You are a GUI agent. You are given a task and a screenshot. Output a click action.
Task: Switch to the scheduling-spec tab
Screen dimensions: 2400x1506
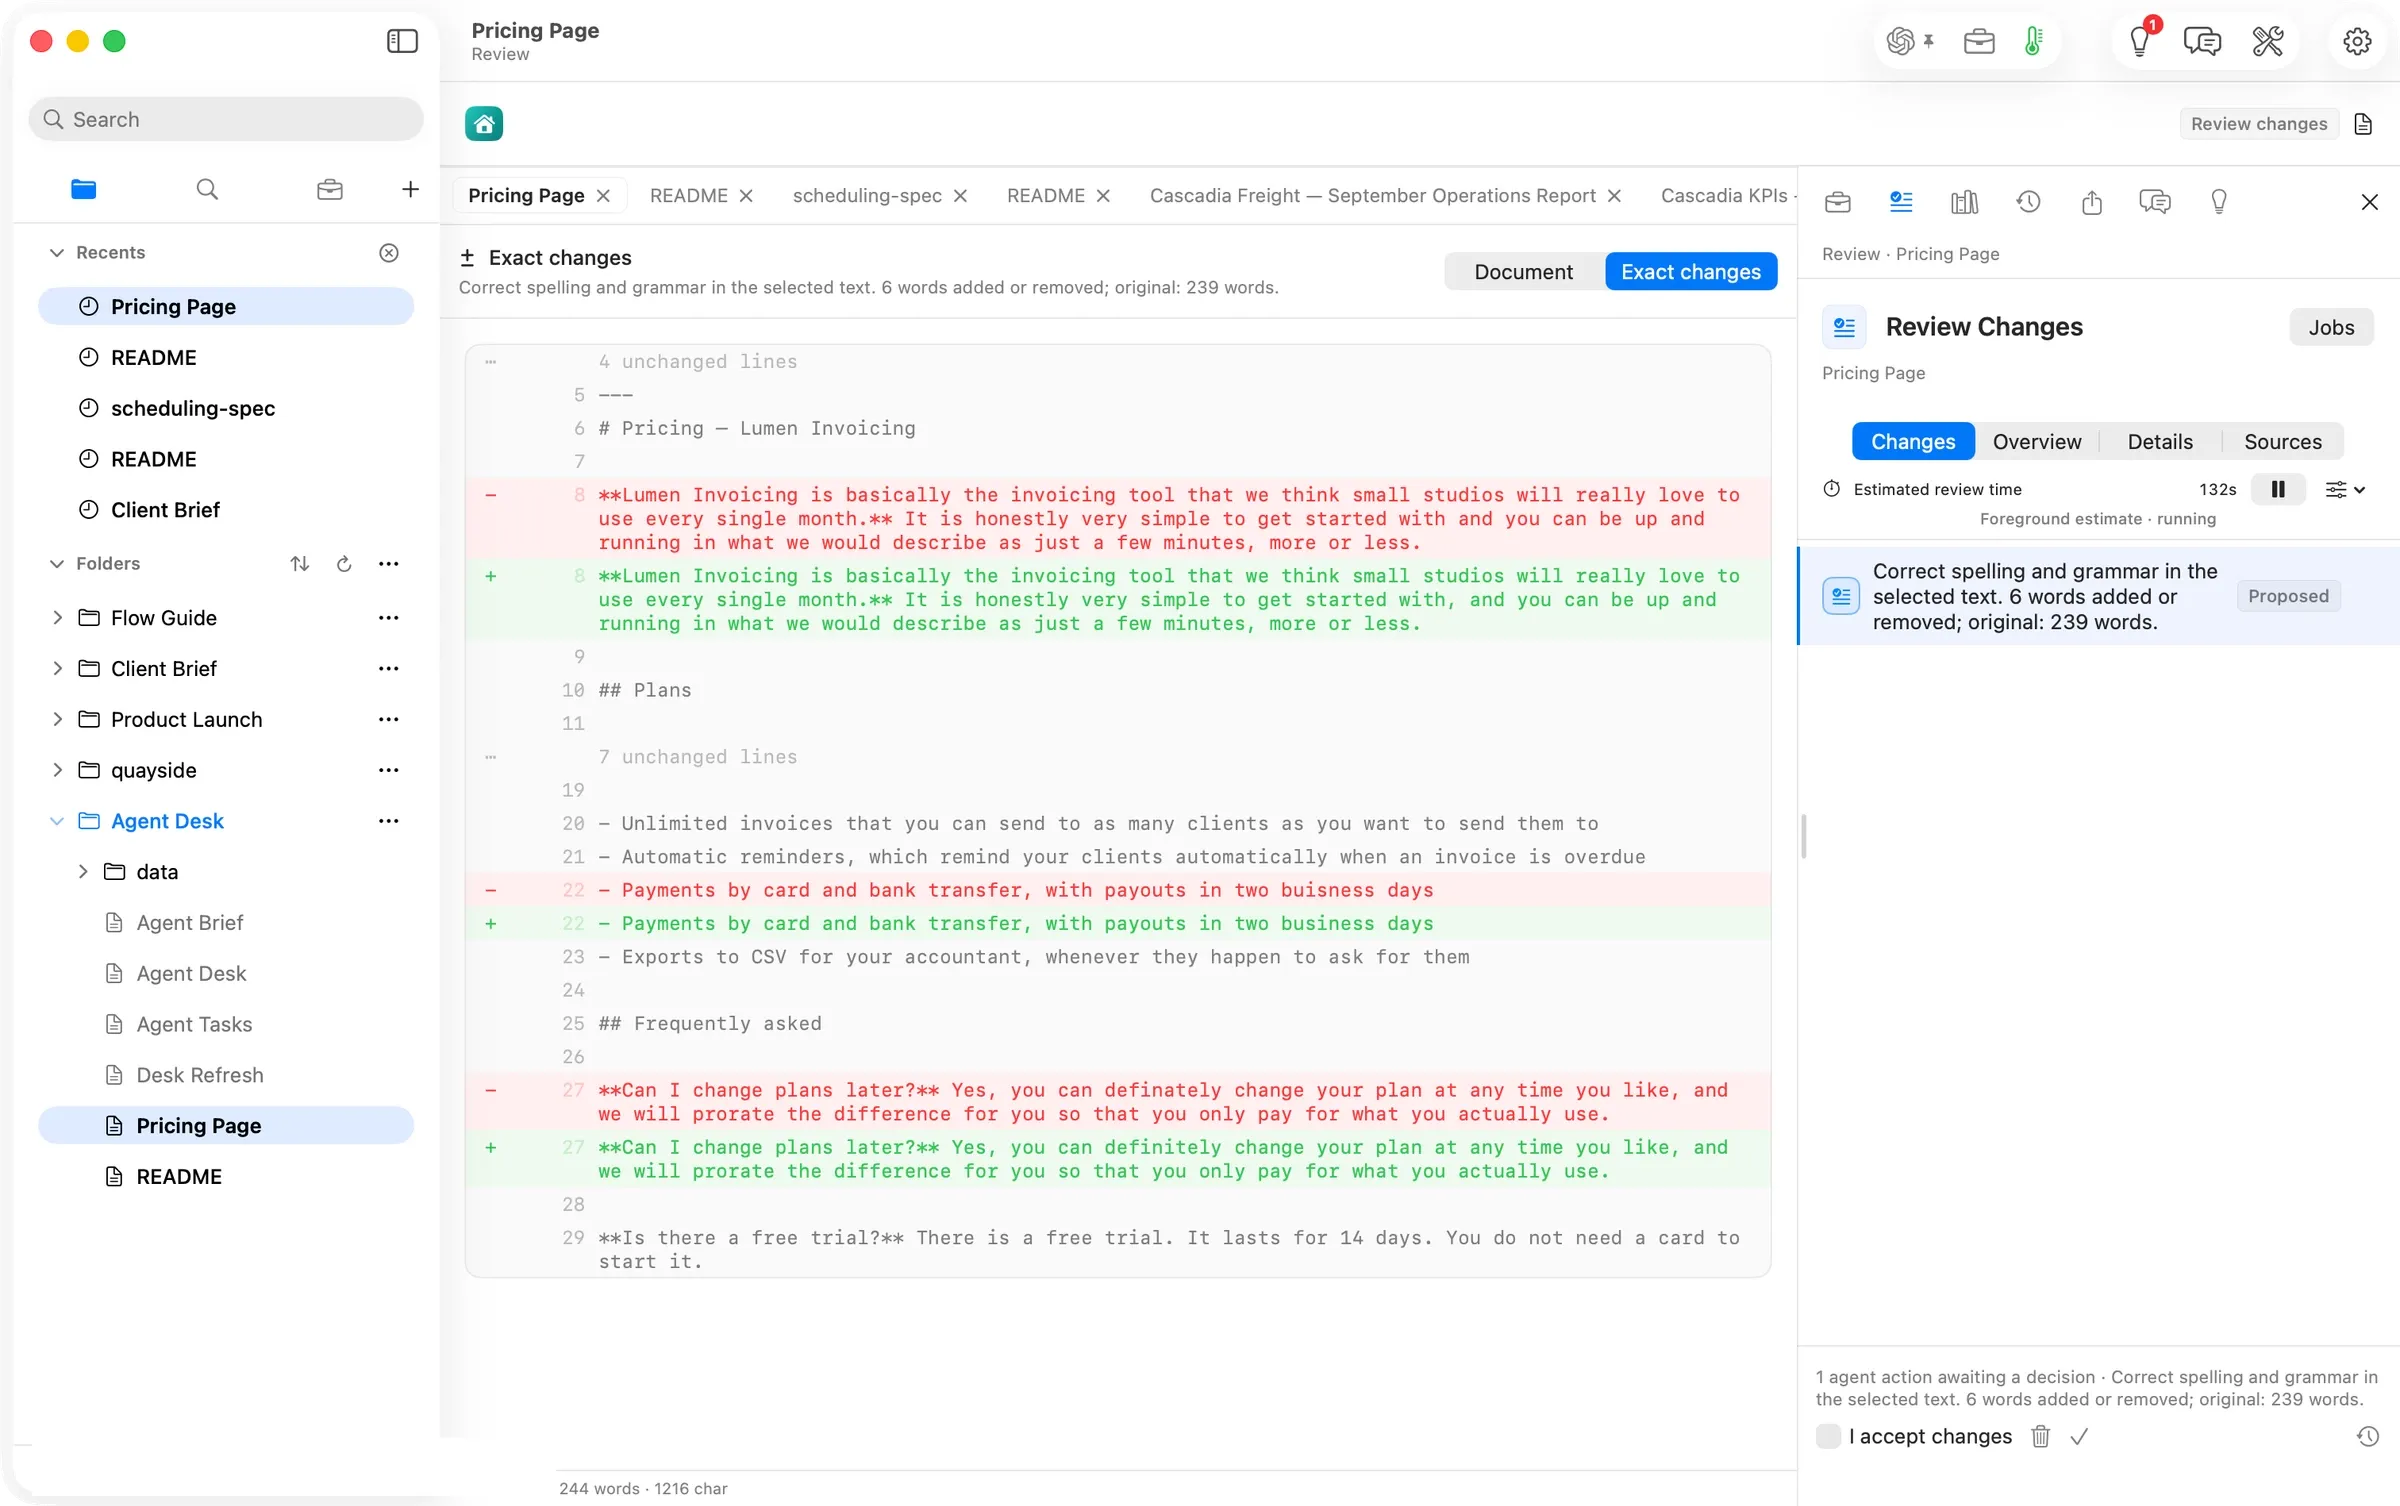(867, 196)
